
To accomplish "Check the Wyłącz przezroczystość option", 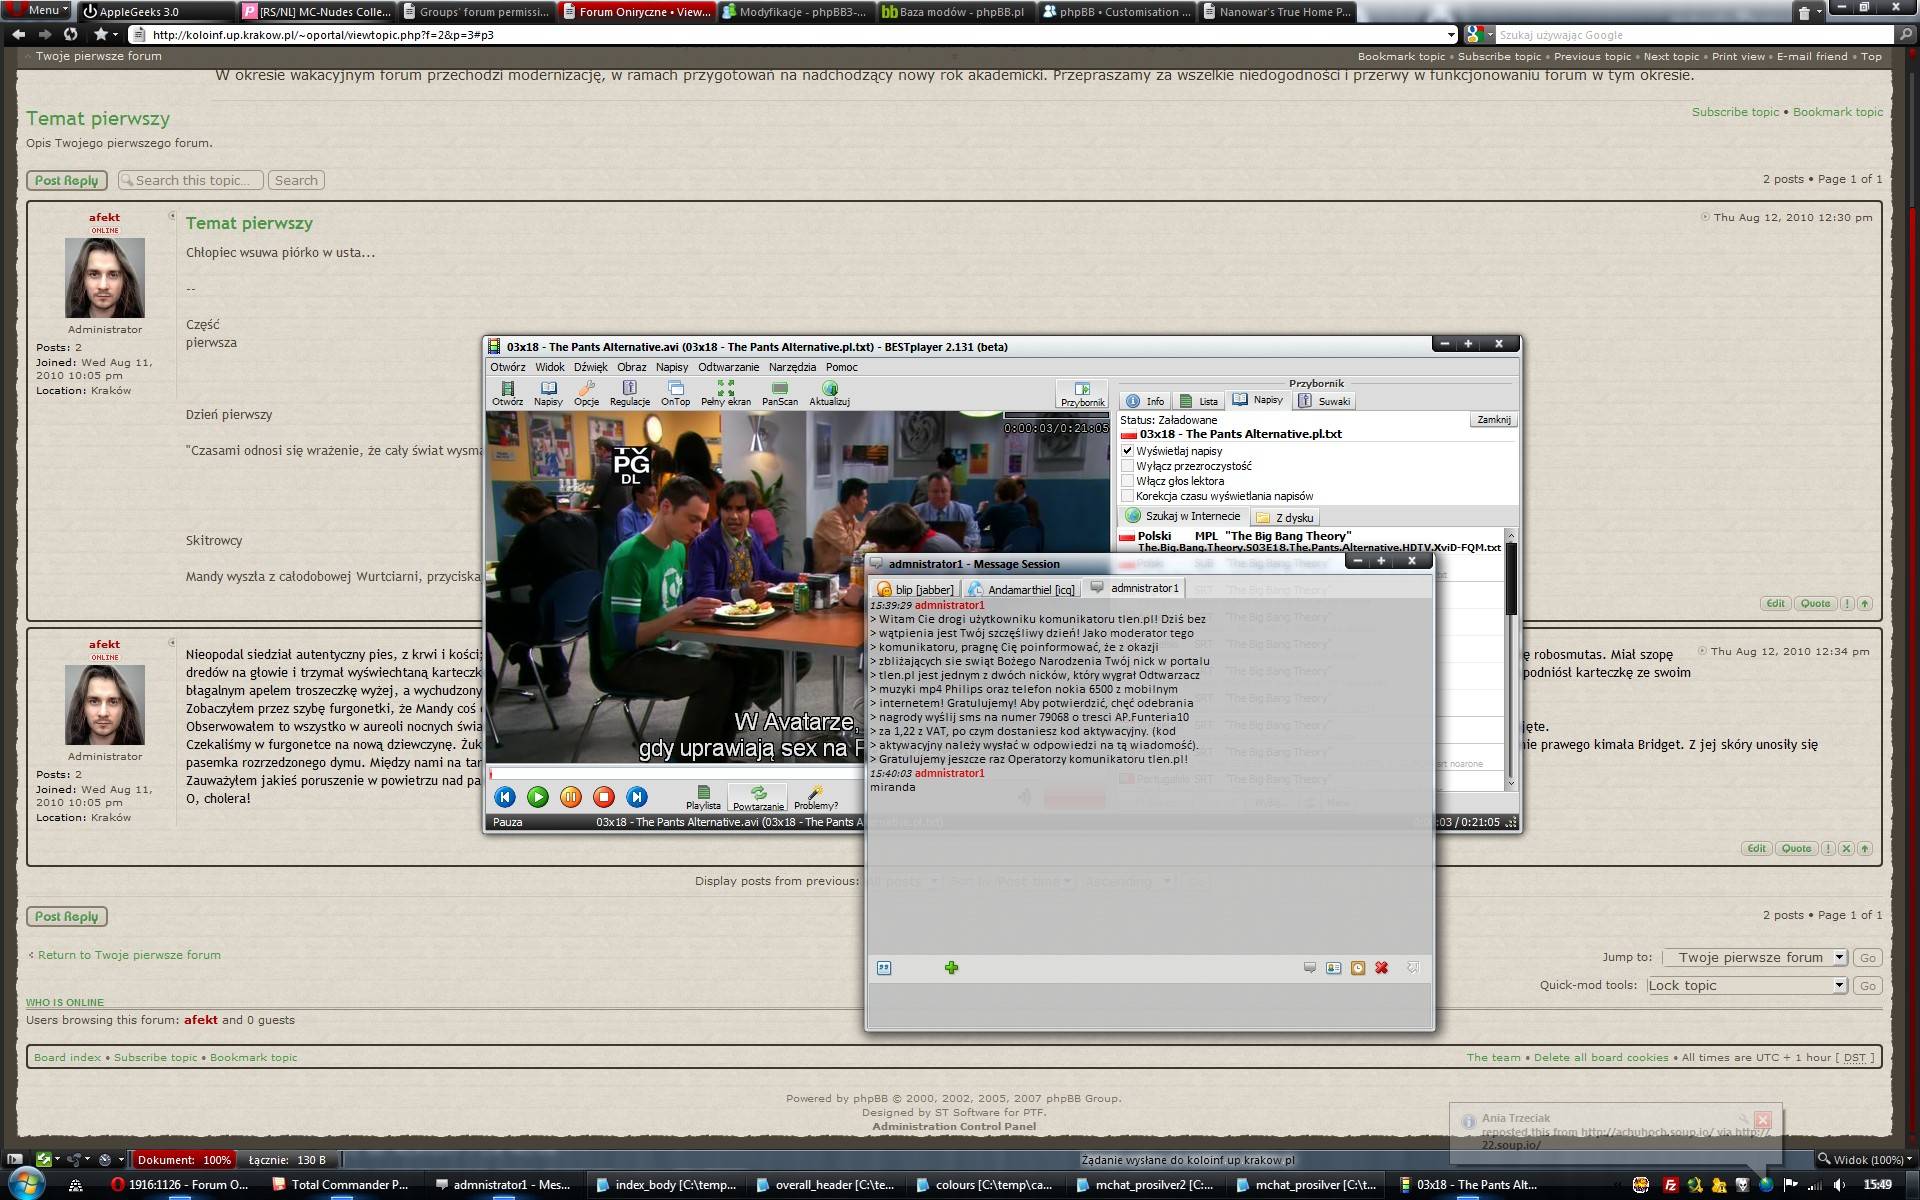I will (1128, 466).
